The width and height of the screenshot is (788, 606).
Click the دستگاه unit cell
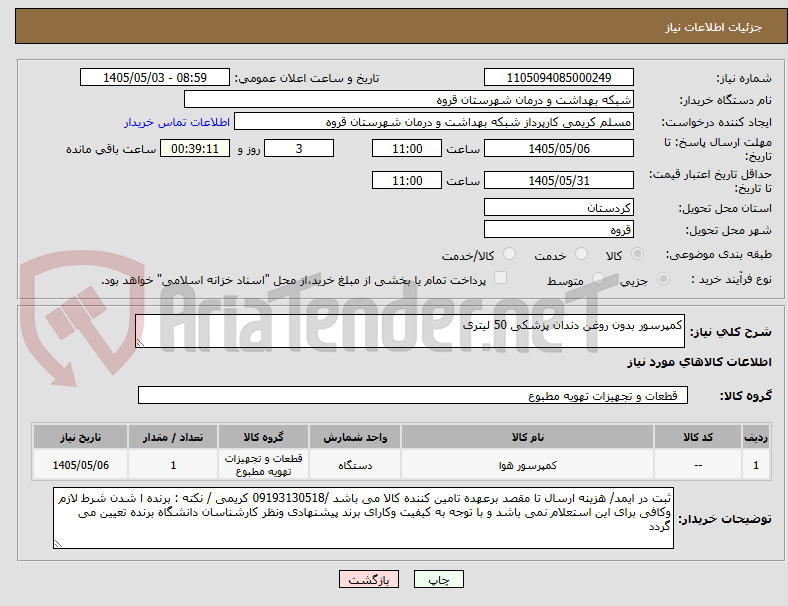pos(355,465)
